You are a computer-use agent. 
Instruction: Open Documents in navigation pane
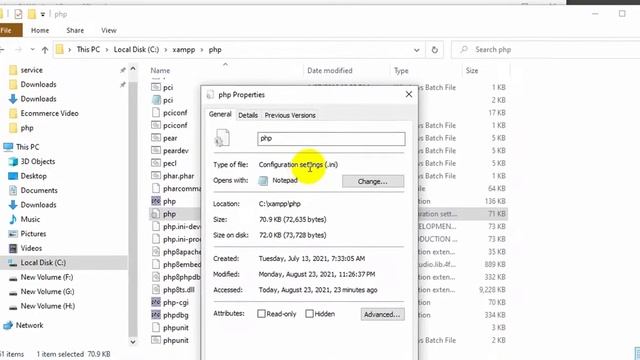[39, 191]
